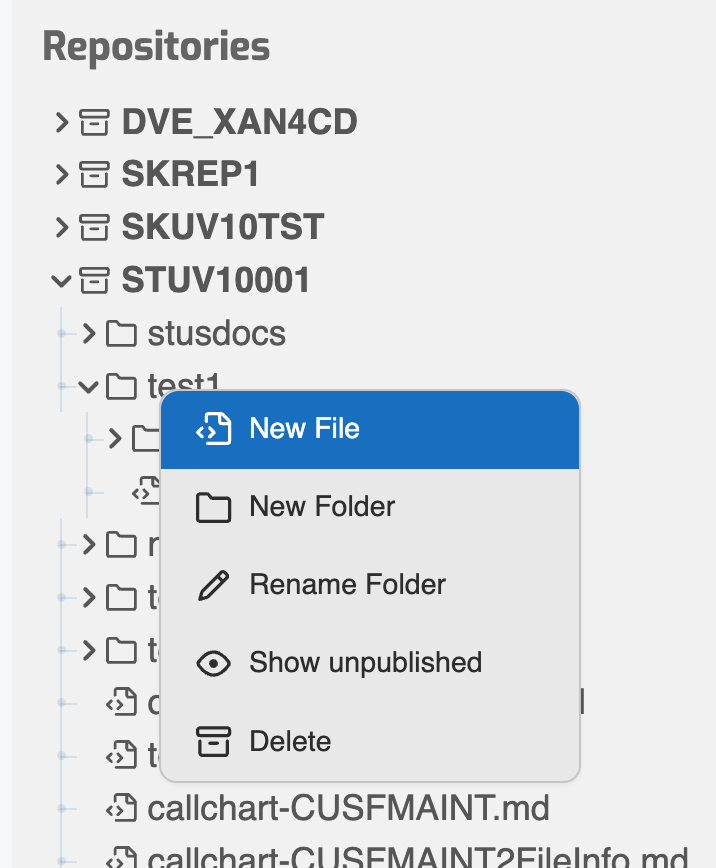Toggle Show unpublished eye icon
Viewport: 716px width, 868px height.
(213, 663)
